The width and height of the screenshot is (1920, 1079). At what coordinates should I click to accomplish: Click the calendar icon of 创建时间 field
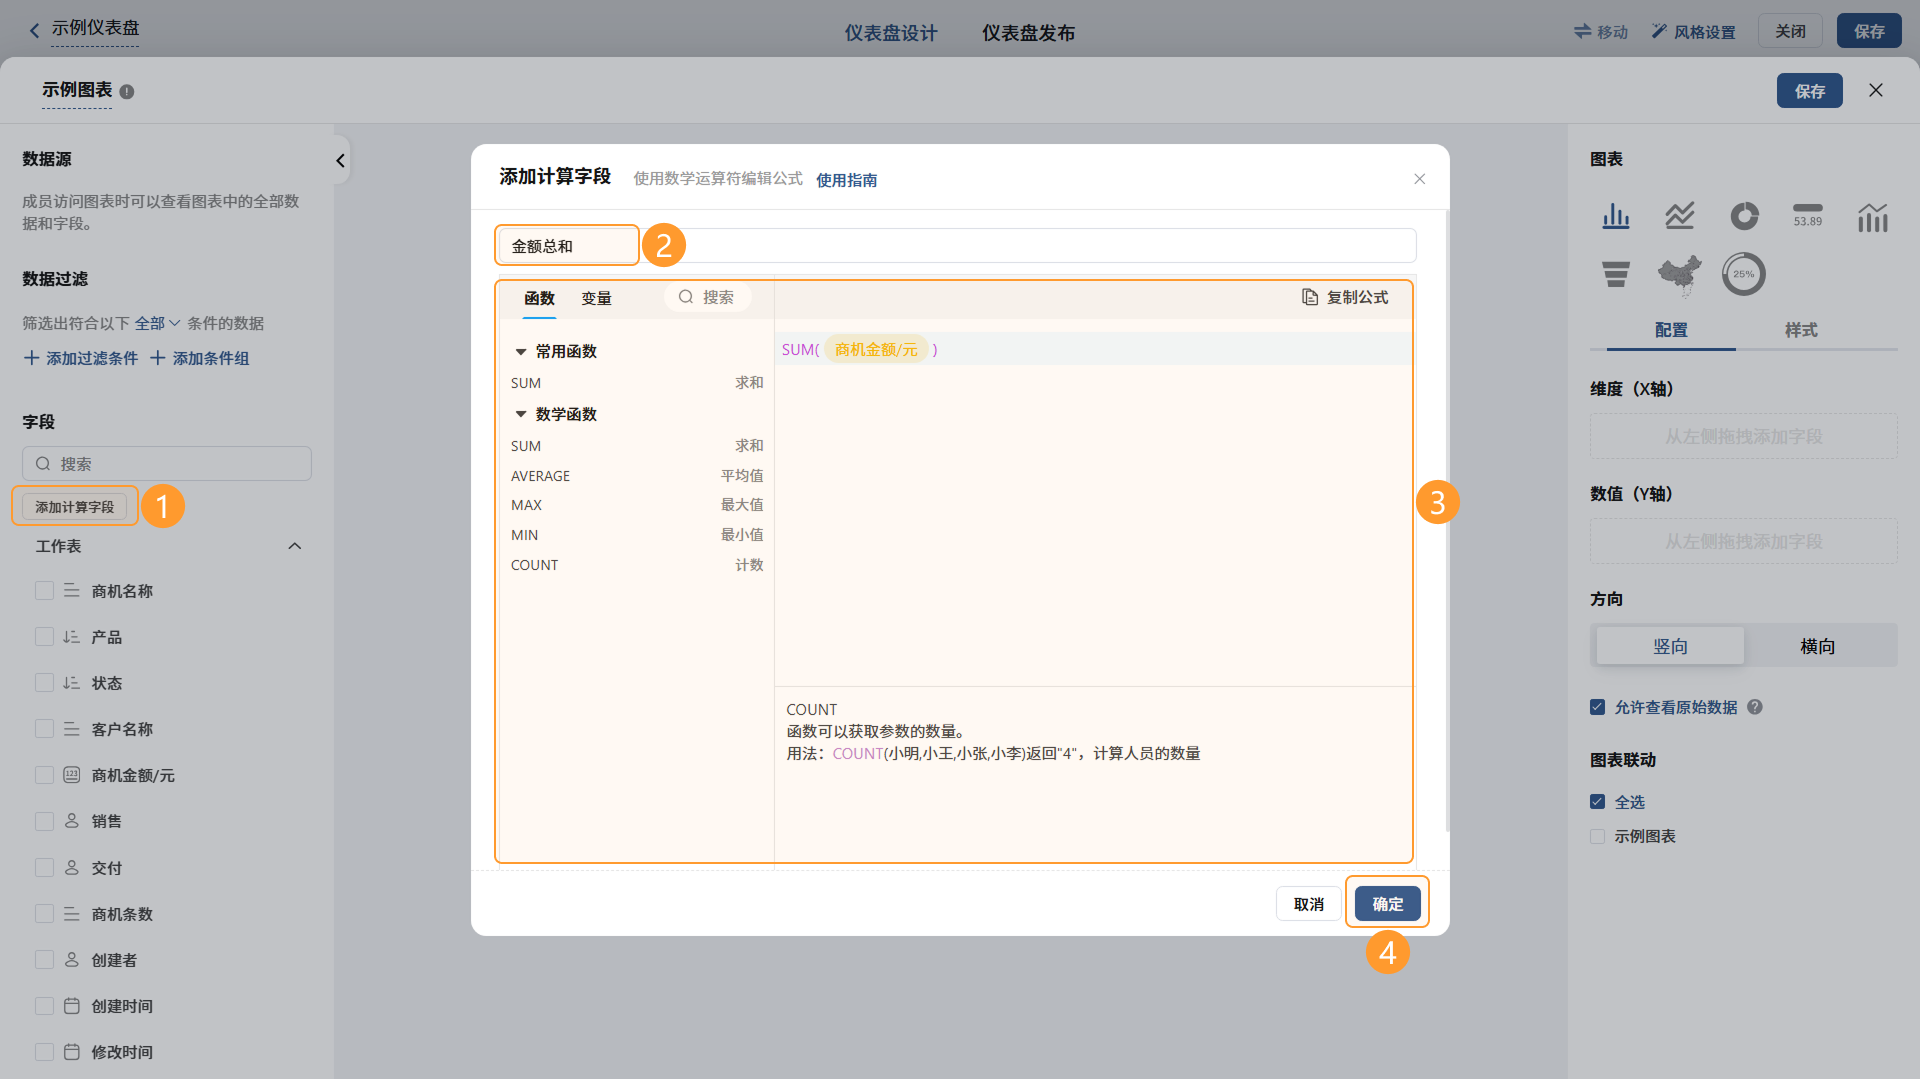(x=72, y=1006)
